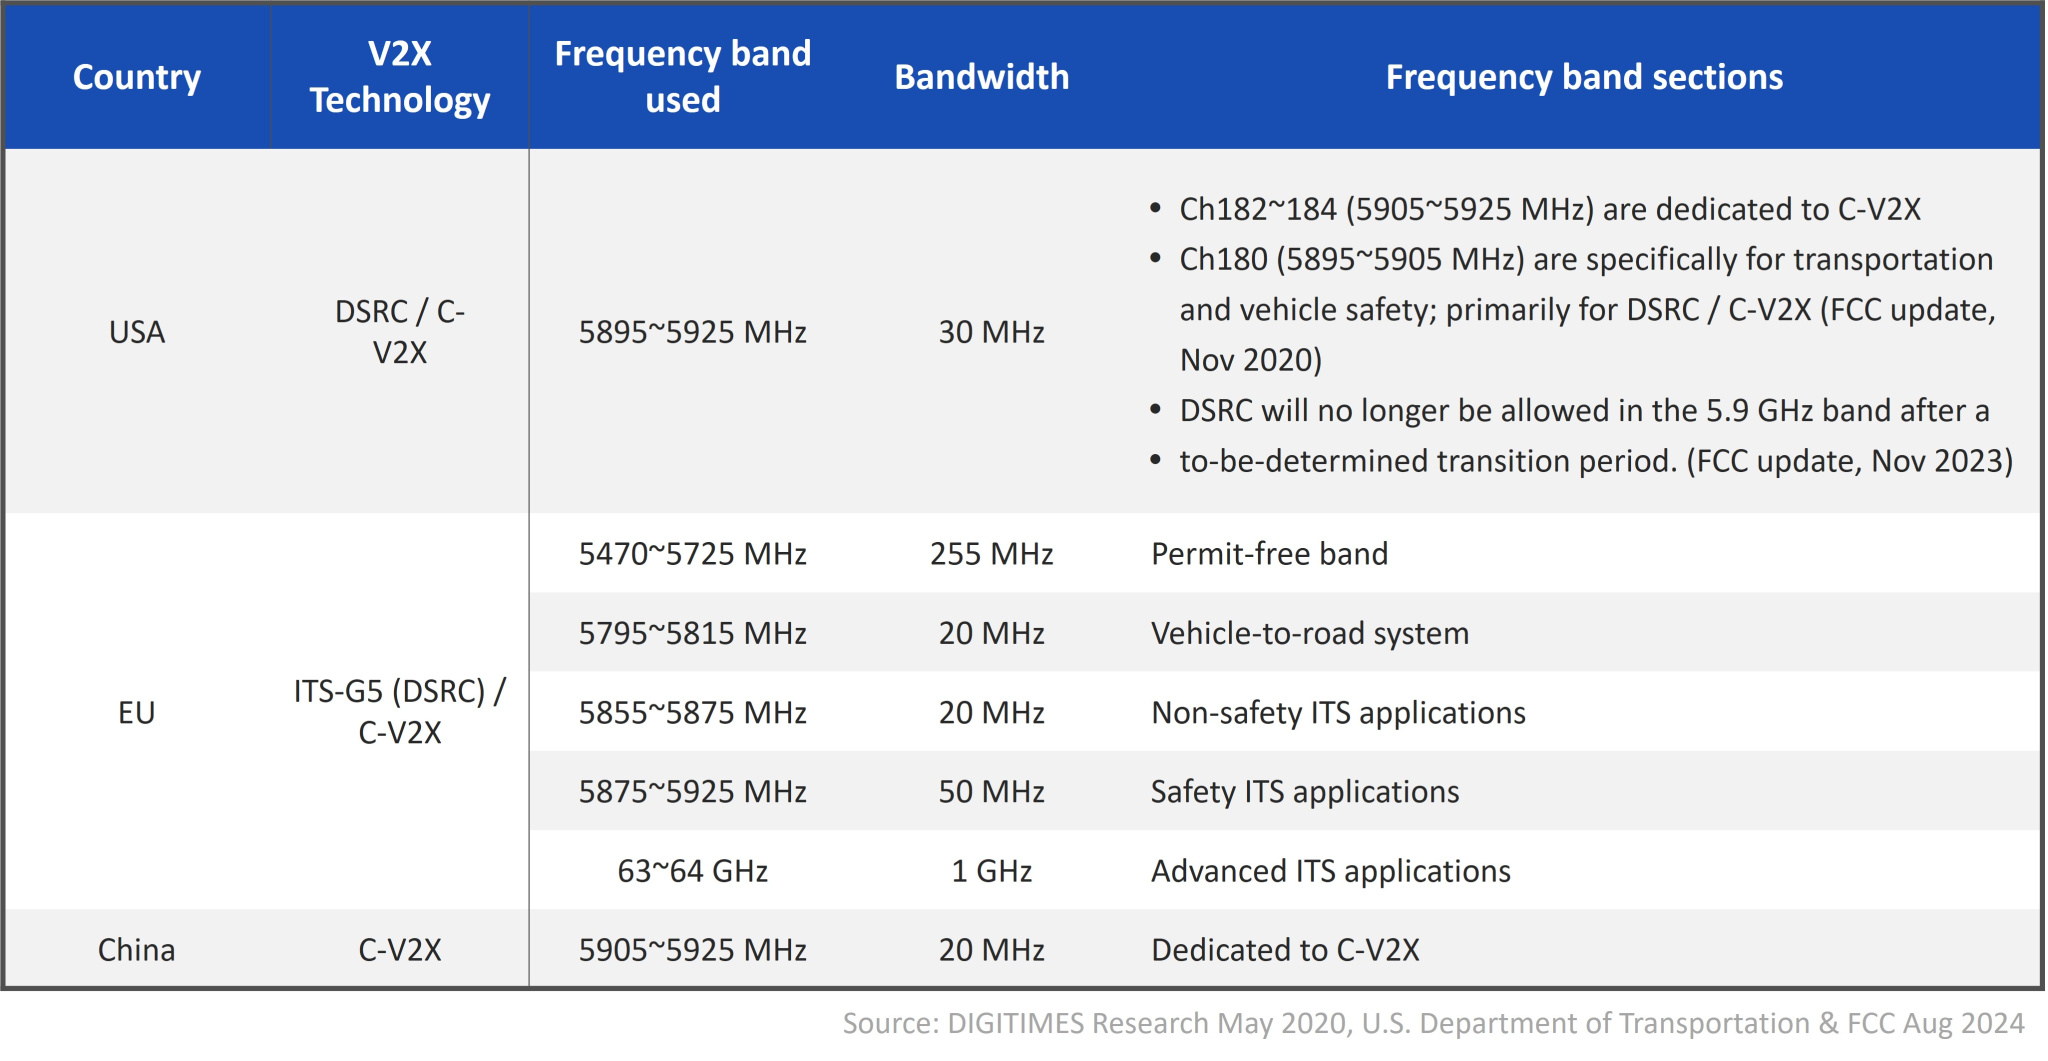Click the ITS-G5 (DSRC) / C-V2X cell
This screenshot has height=1061, width=2048.
pyautogui.click(x=399, y=712)
